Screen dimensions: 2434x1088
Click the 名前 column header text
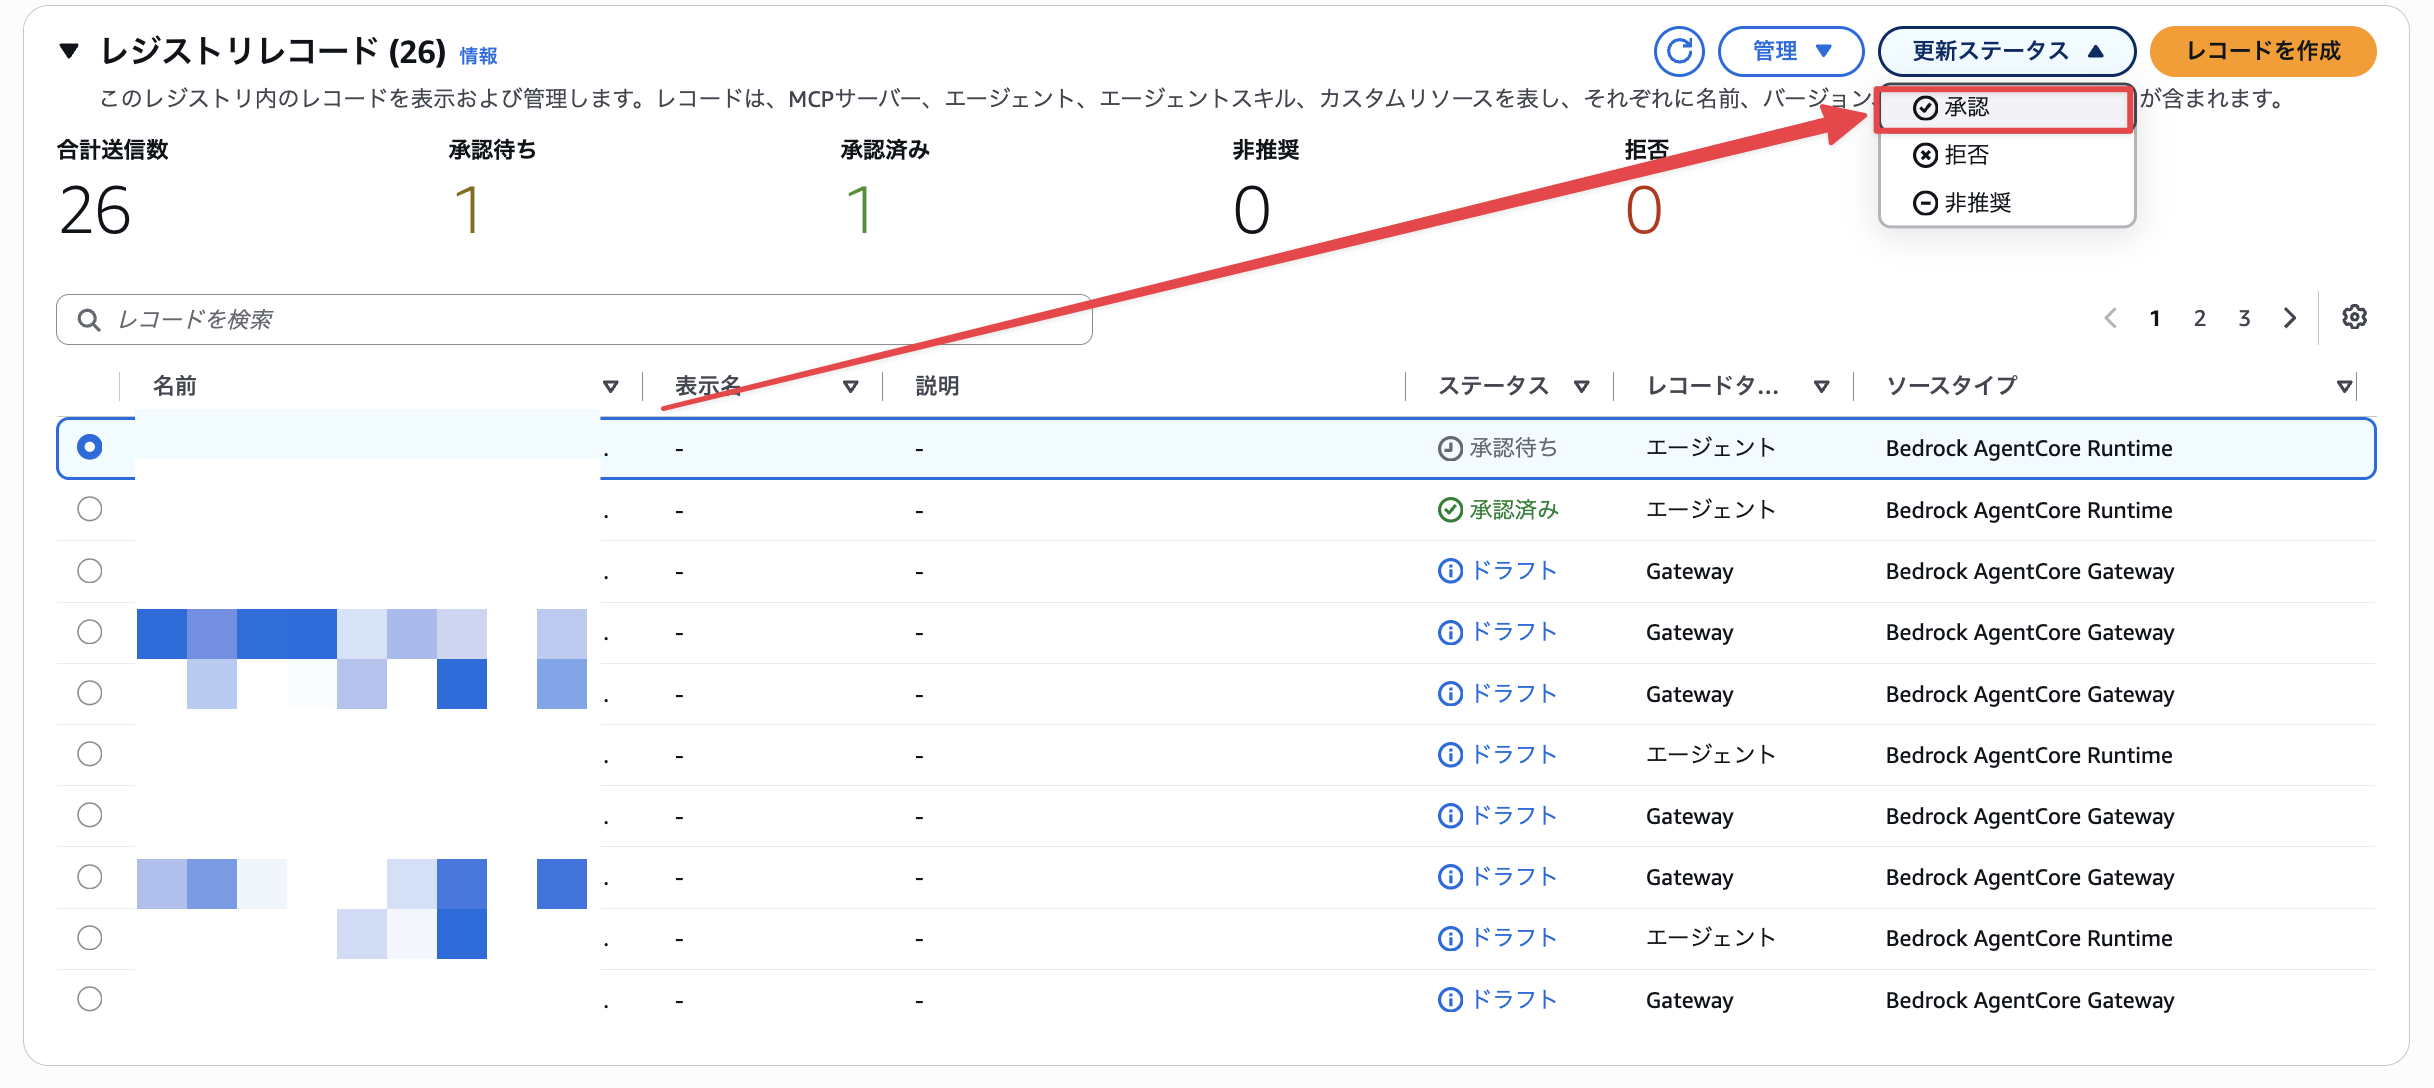[174, 386]
